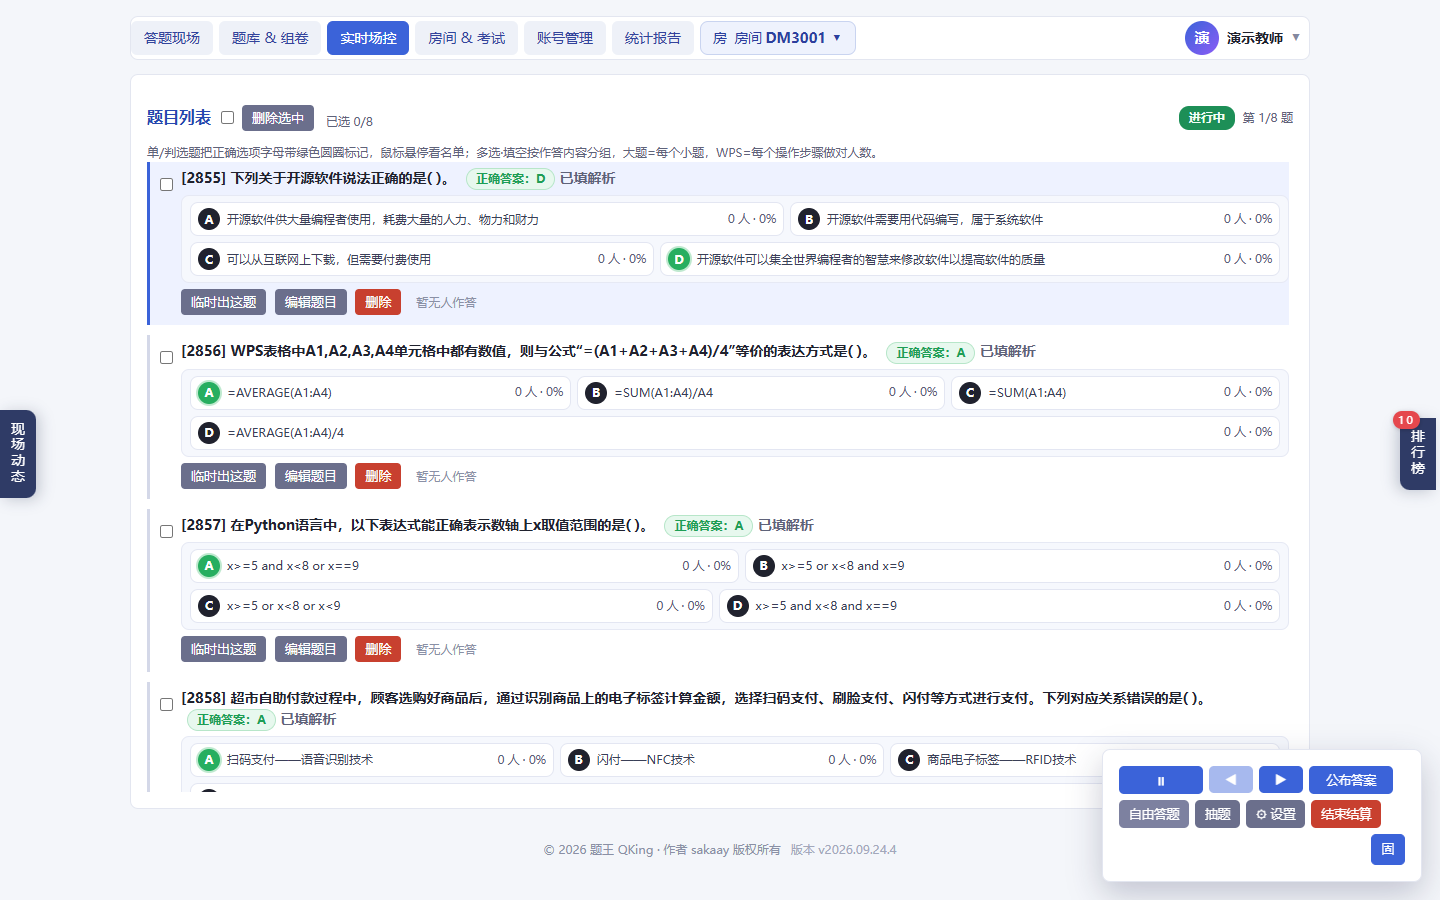Click the 实时场控 tab
Screen dimensions: 1440x900
368,38
